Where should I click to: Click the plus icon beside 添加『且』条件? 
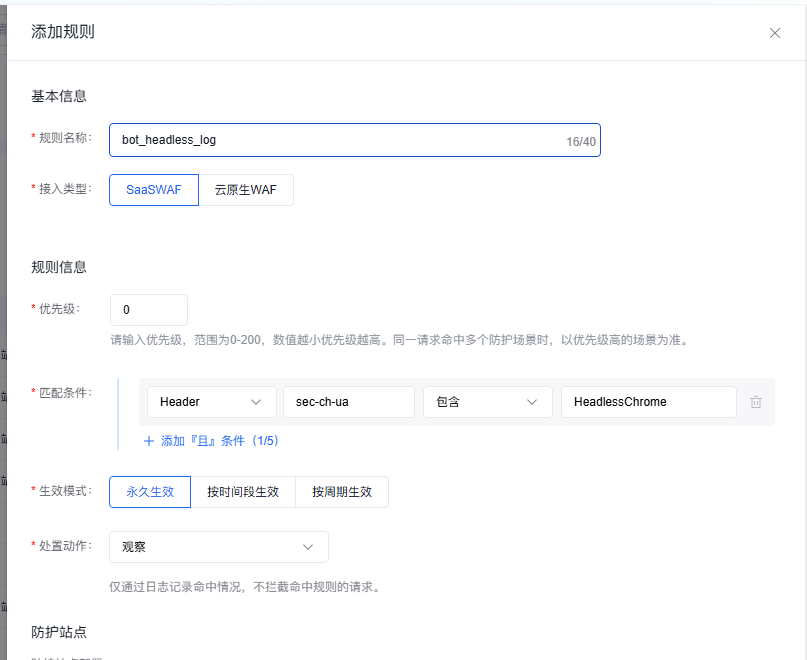click(149, 441)
